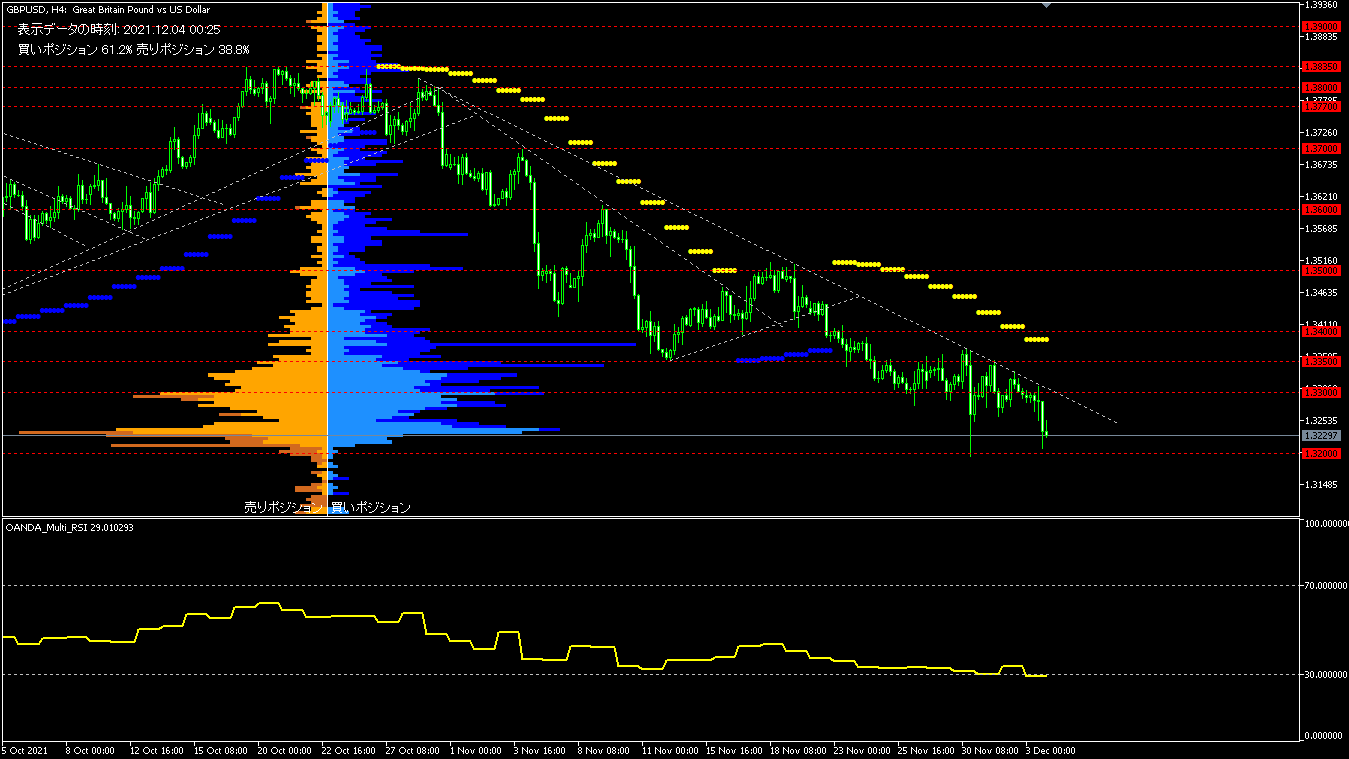
Task: Select the 1.38350 red price level label
Action: (x=1322, y=66)
